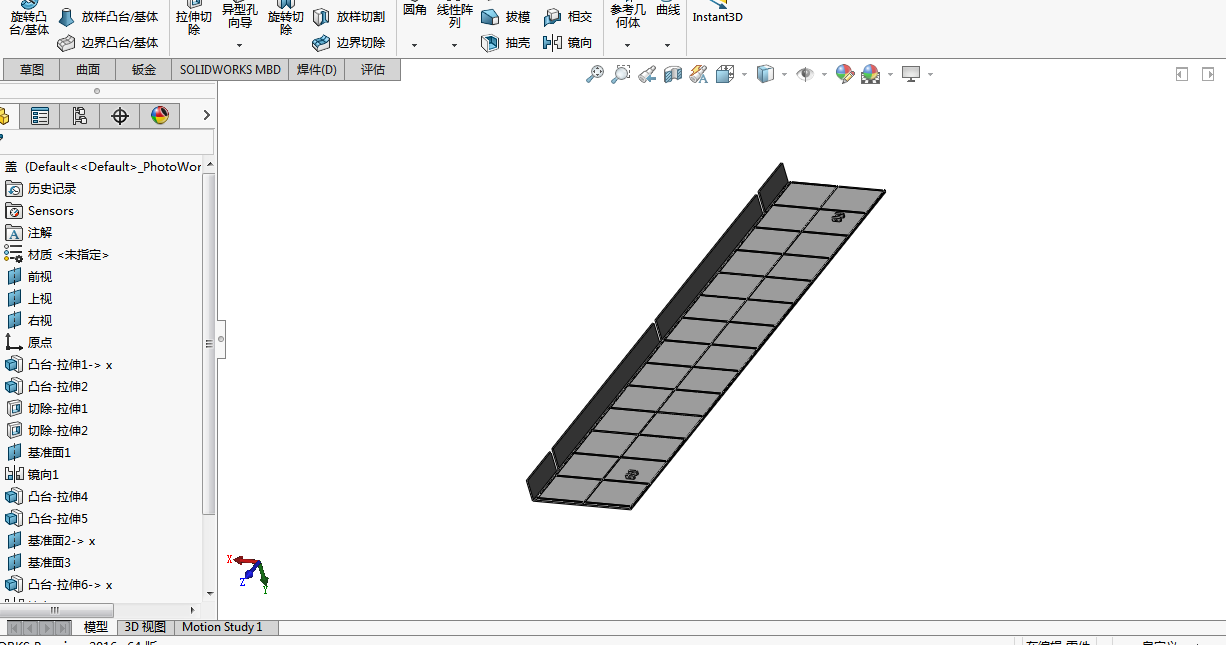Click feature tree horizontal scrollbar
Image resolution: width=1226 pixels, height=645 pixels.
point(56,610)
